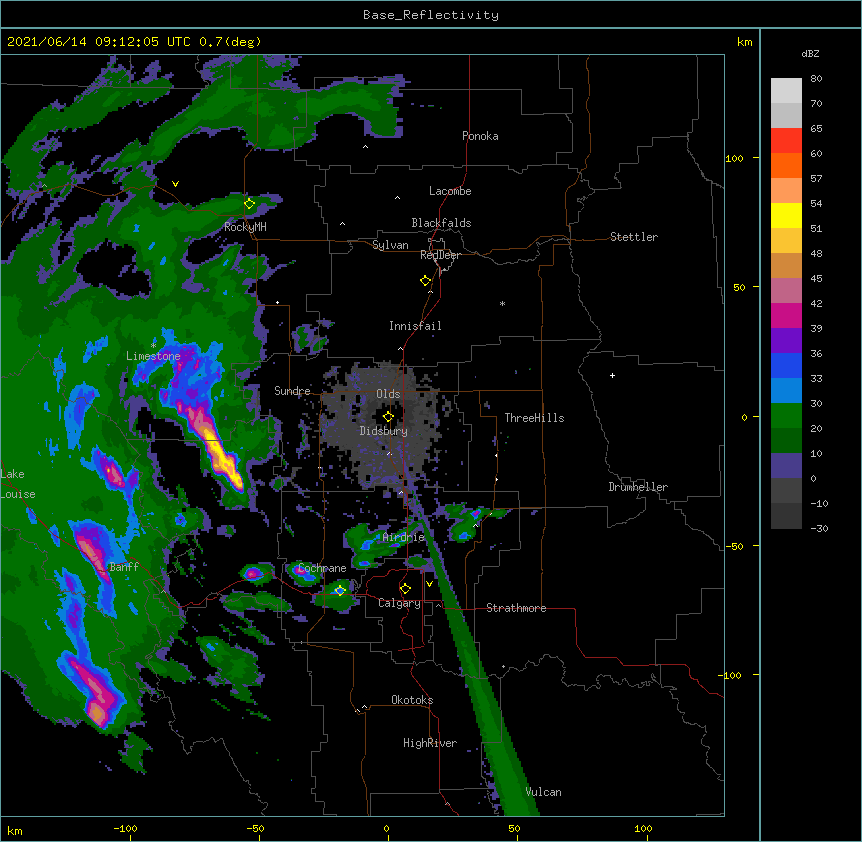Select the Strathmore label
This screenshot has width=862, height=842.
coord(516,608)
